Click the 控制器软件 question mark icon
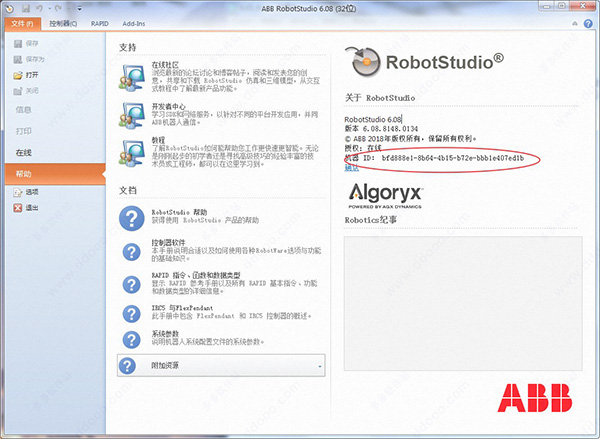 tap(131, 252)
